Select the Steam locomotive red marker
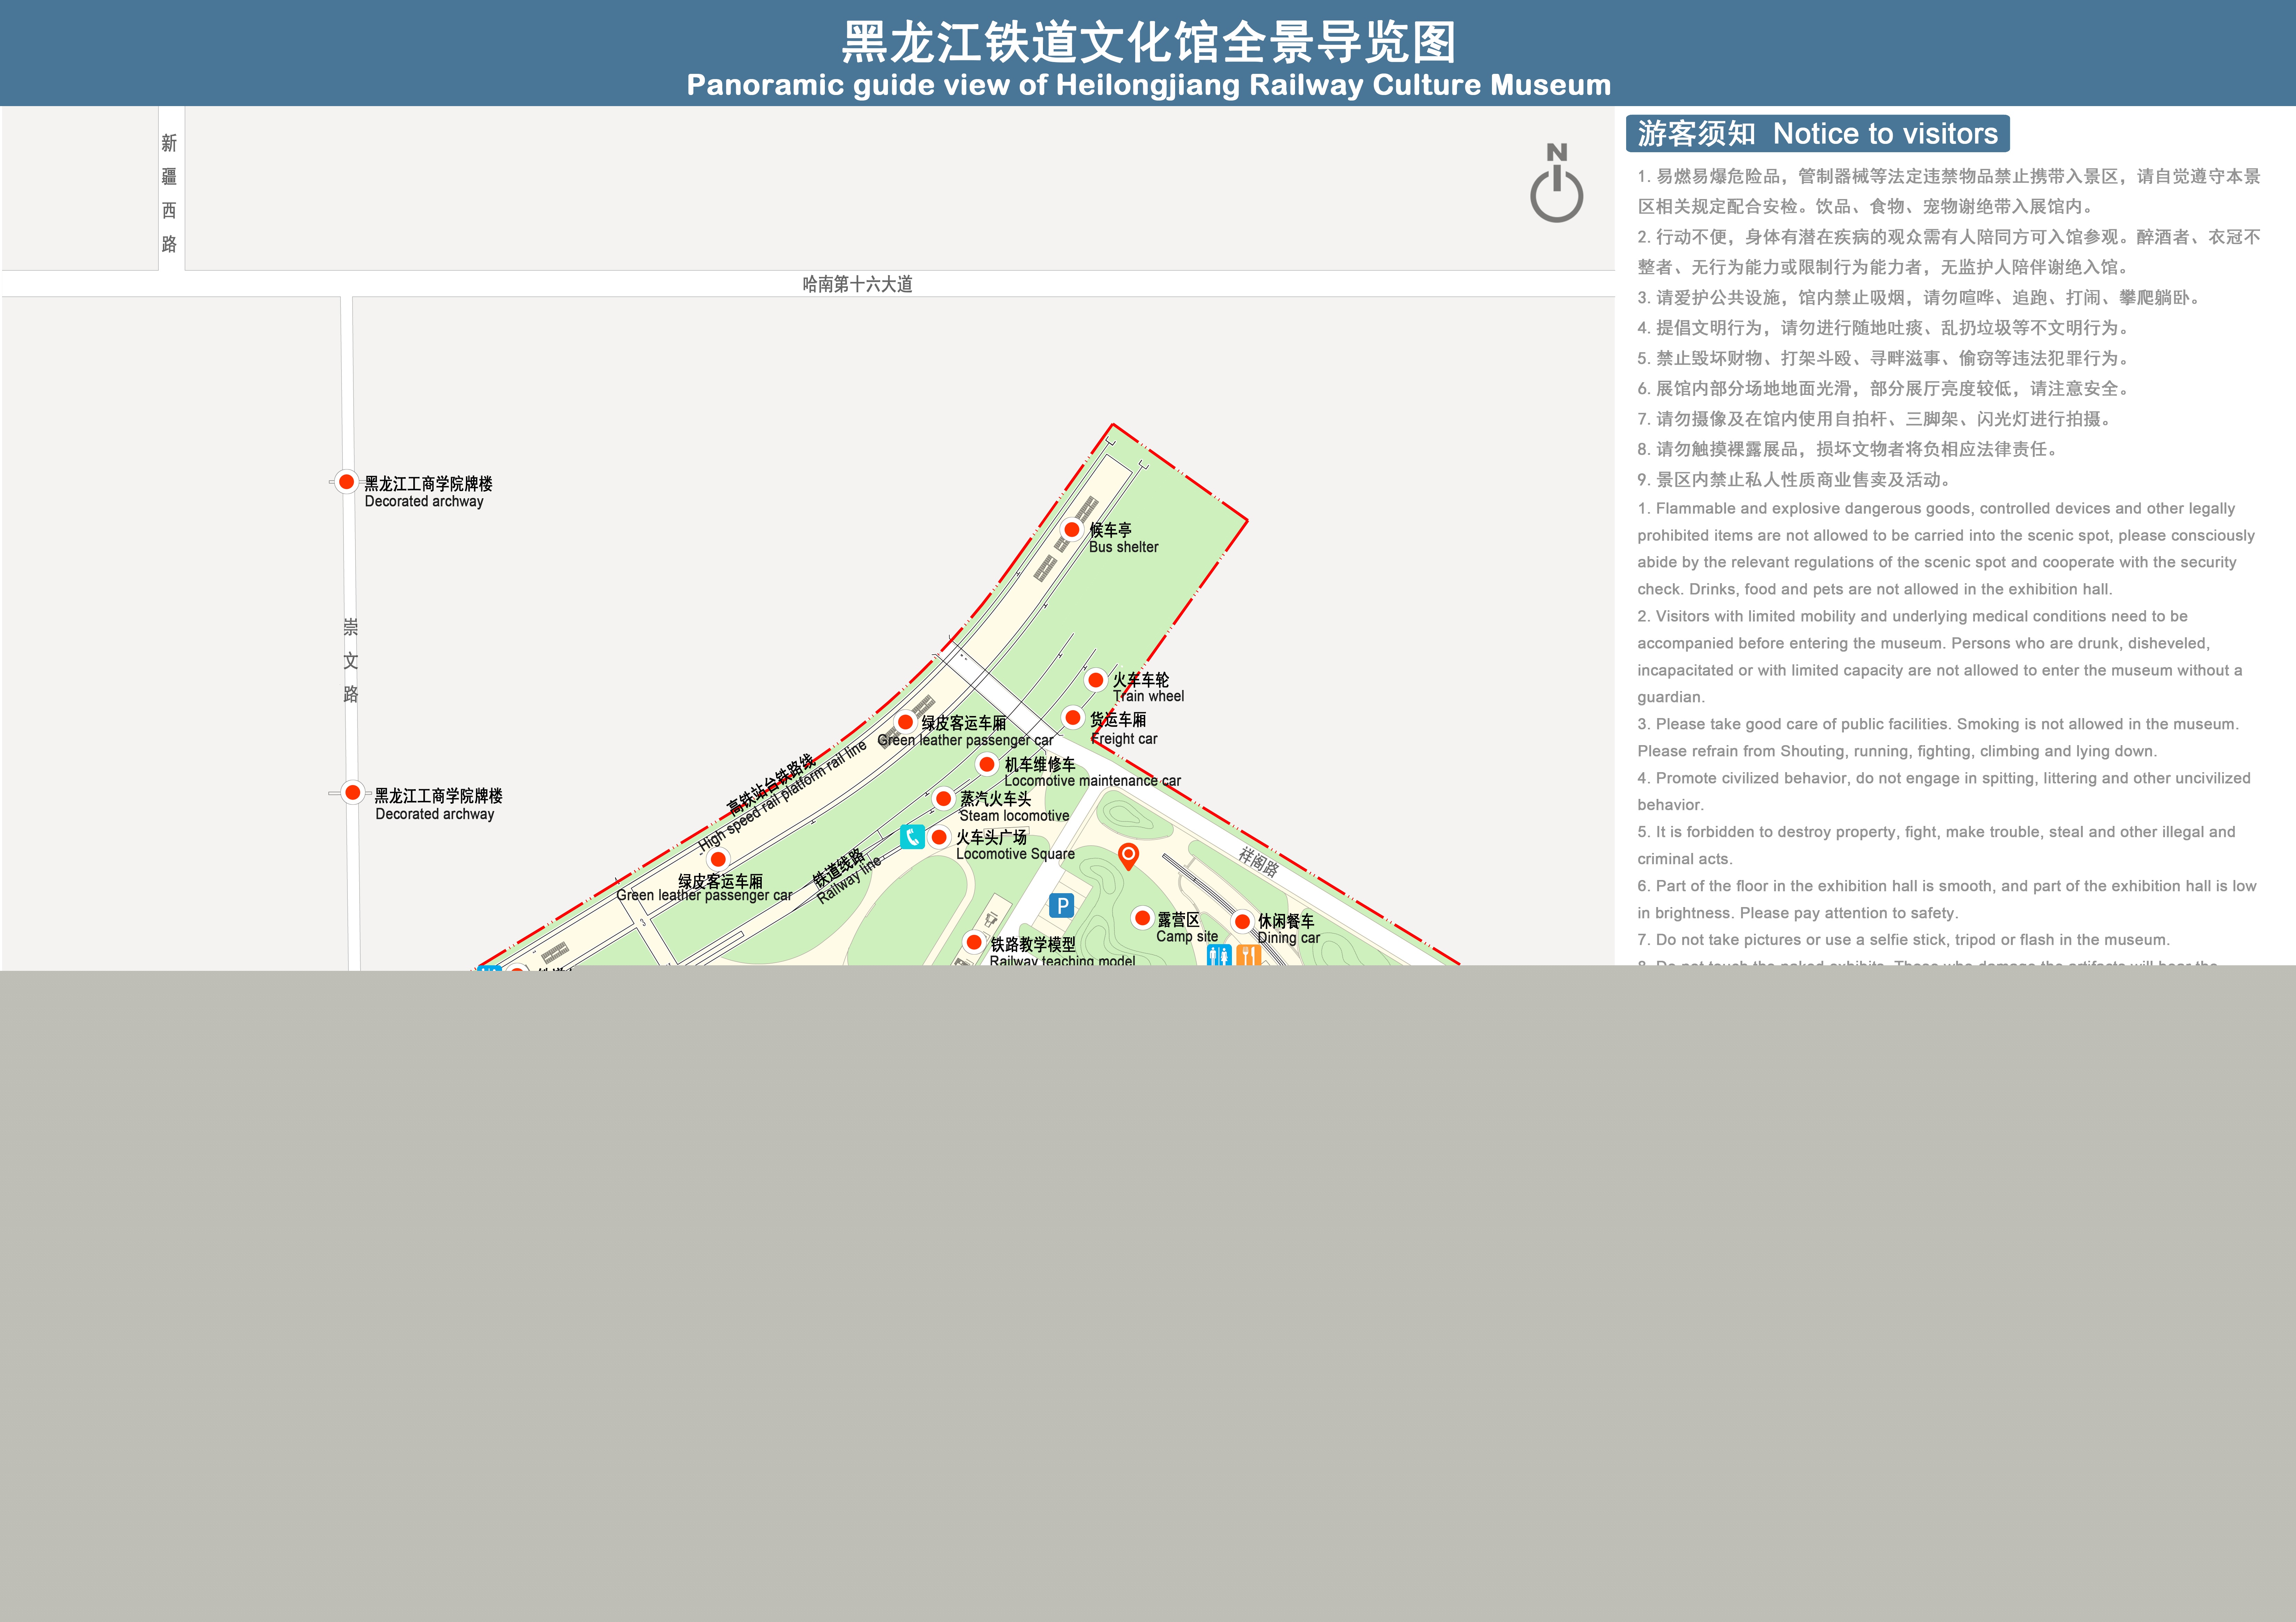The image size is (2296, 1622). point(943,799)
